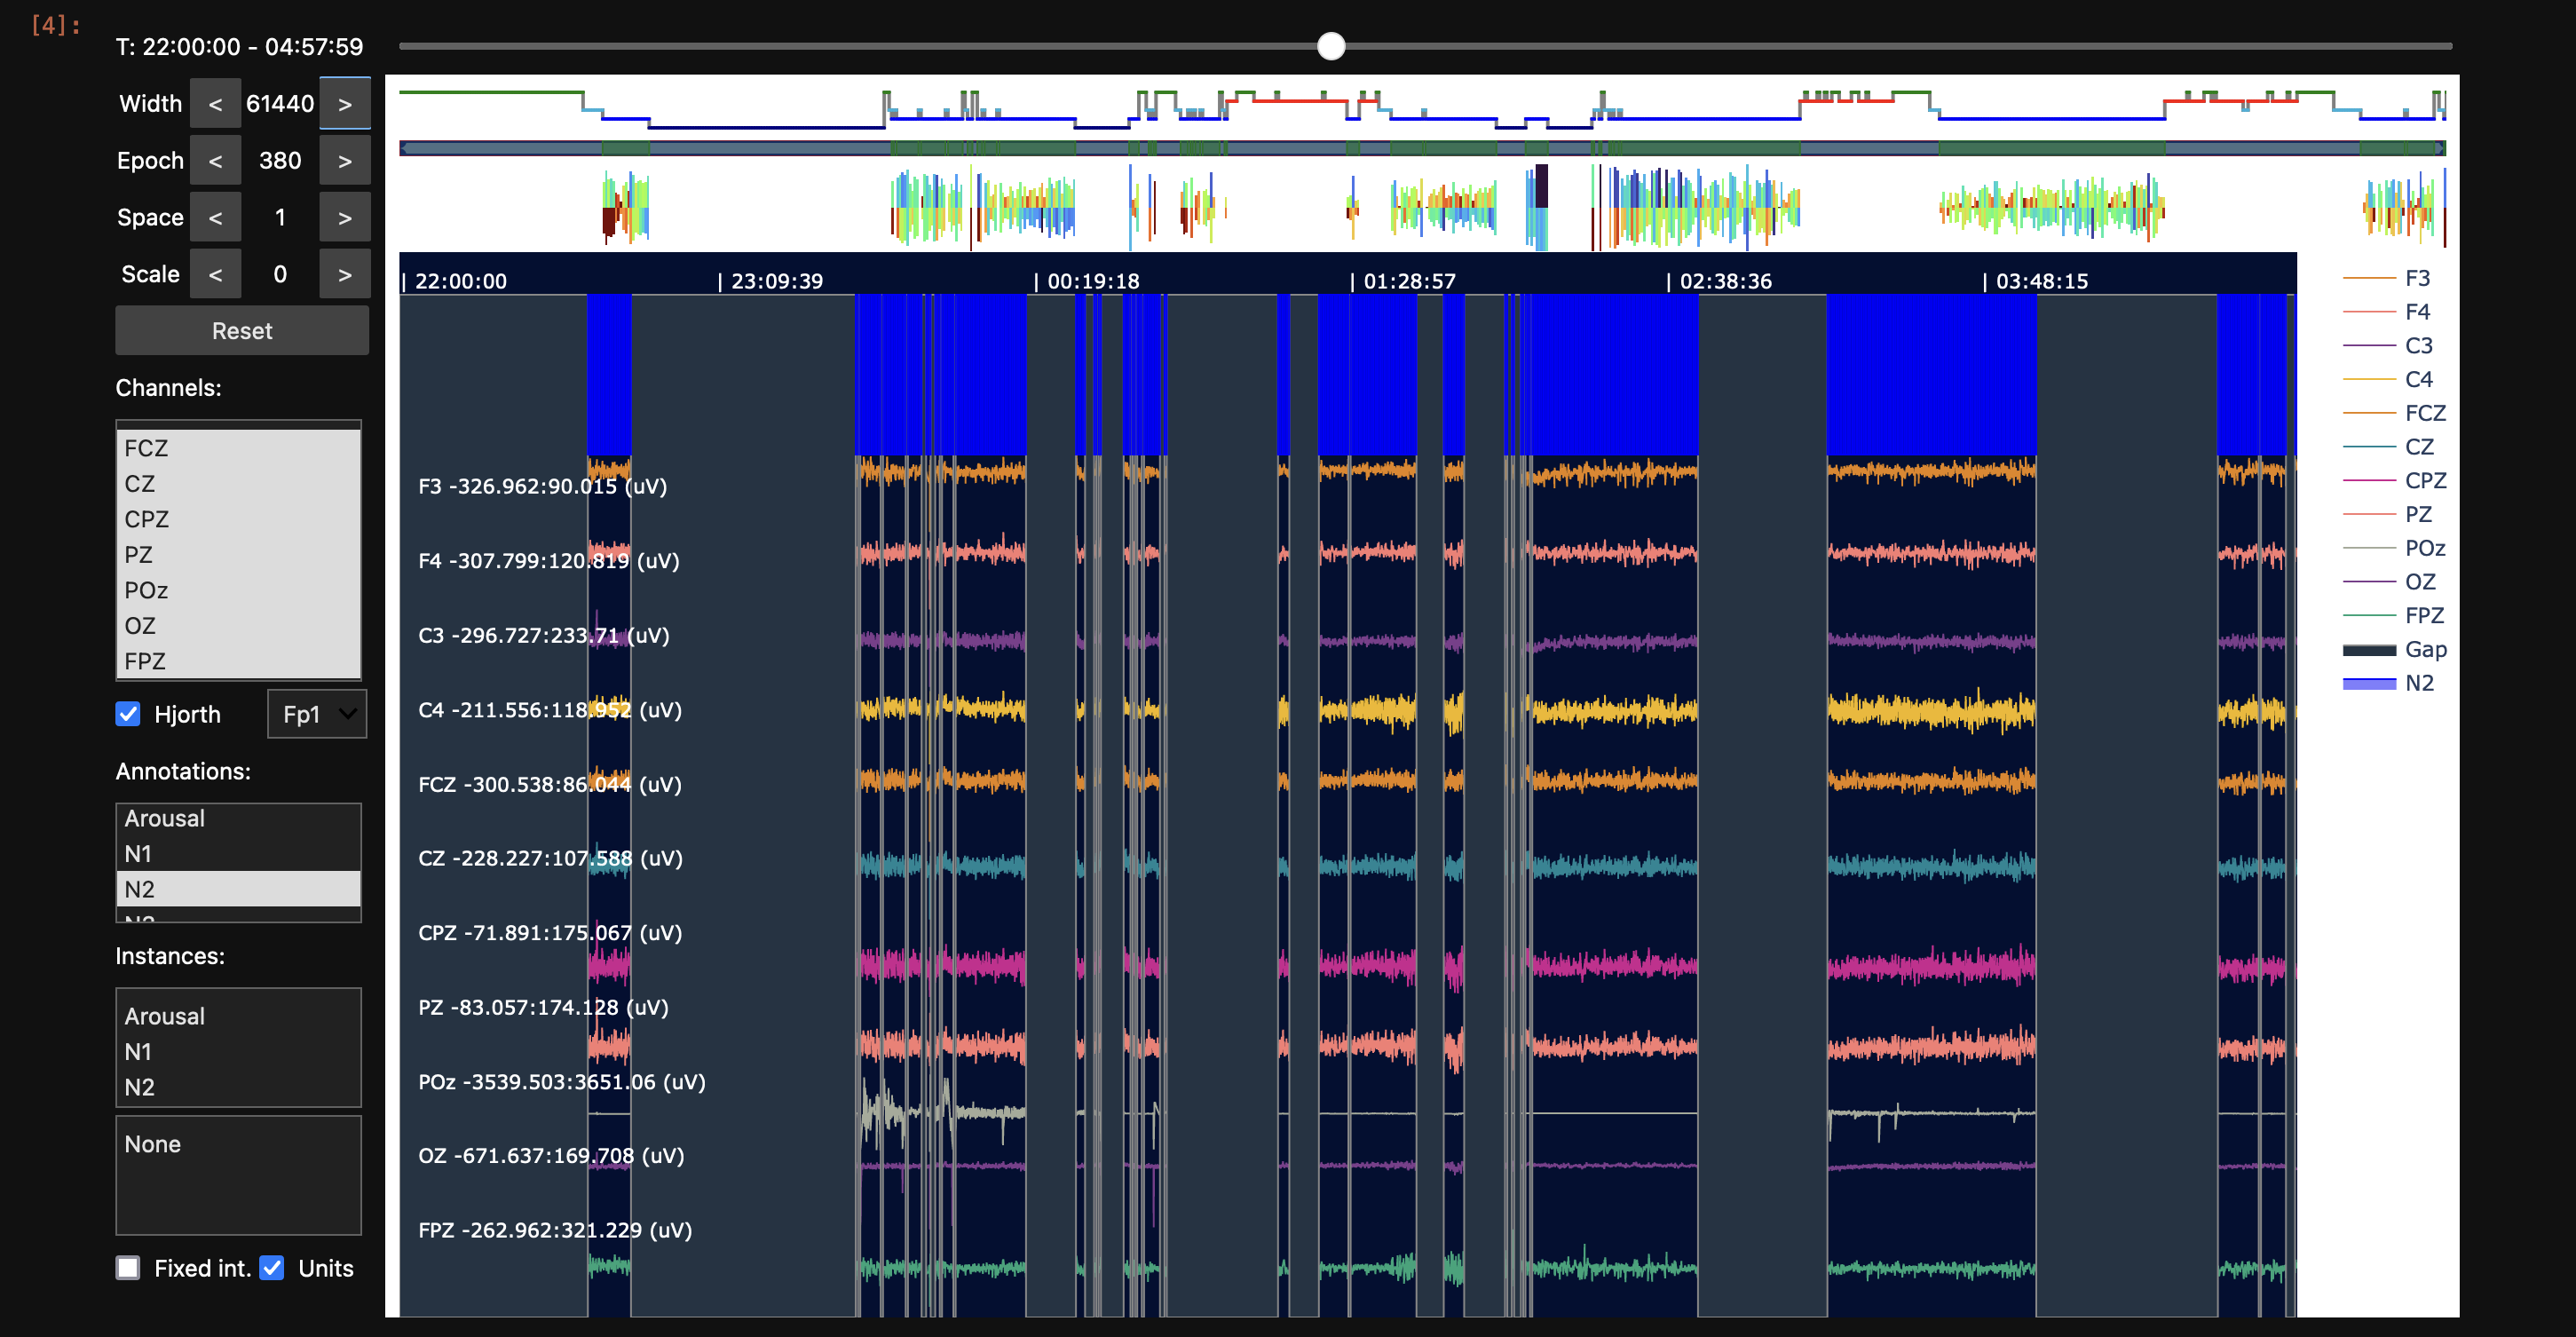Click Width increase arrow button
The height and width of the screenshot is (1337, 2576).
pos(344,104)
